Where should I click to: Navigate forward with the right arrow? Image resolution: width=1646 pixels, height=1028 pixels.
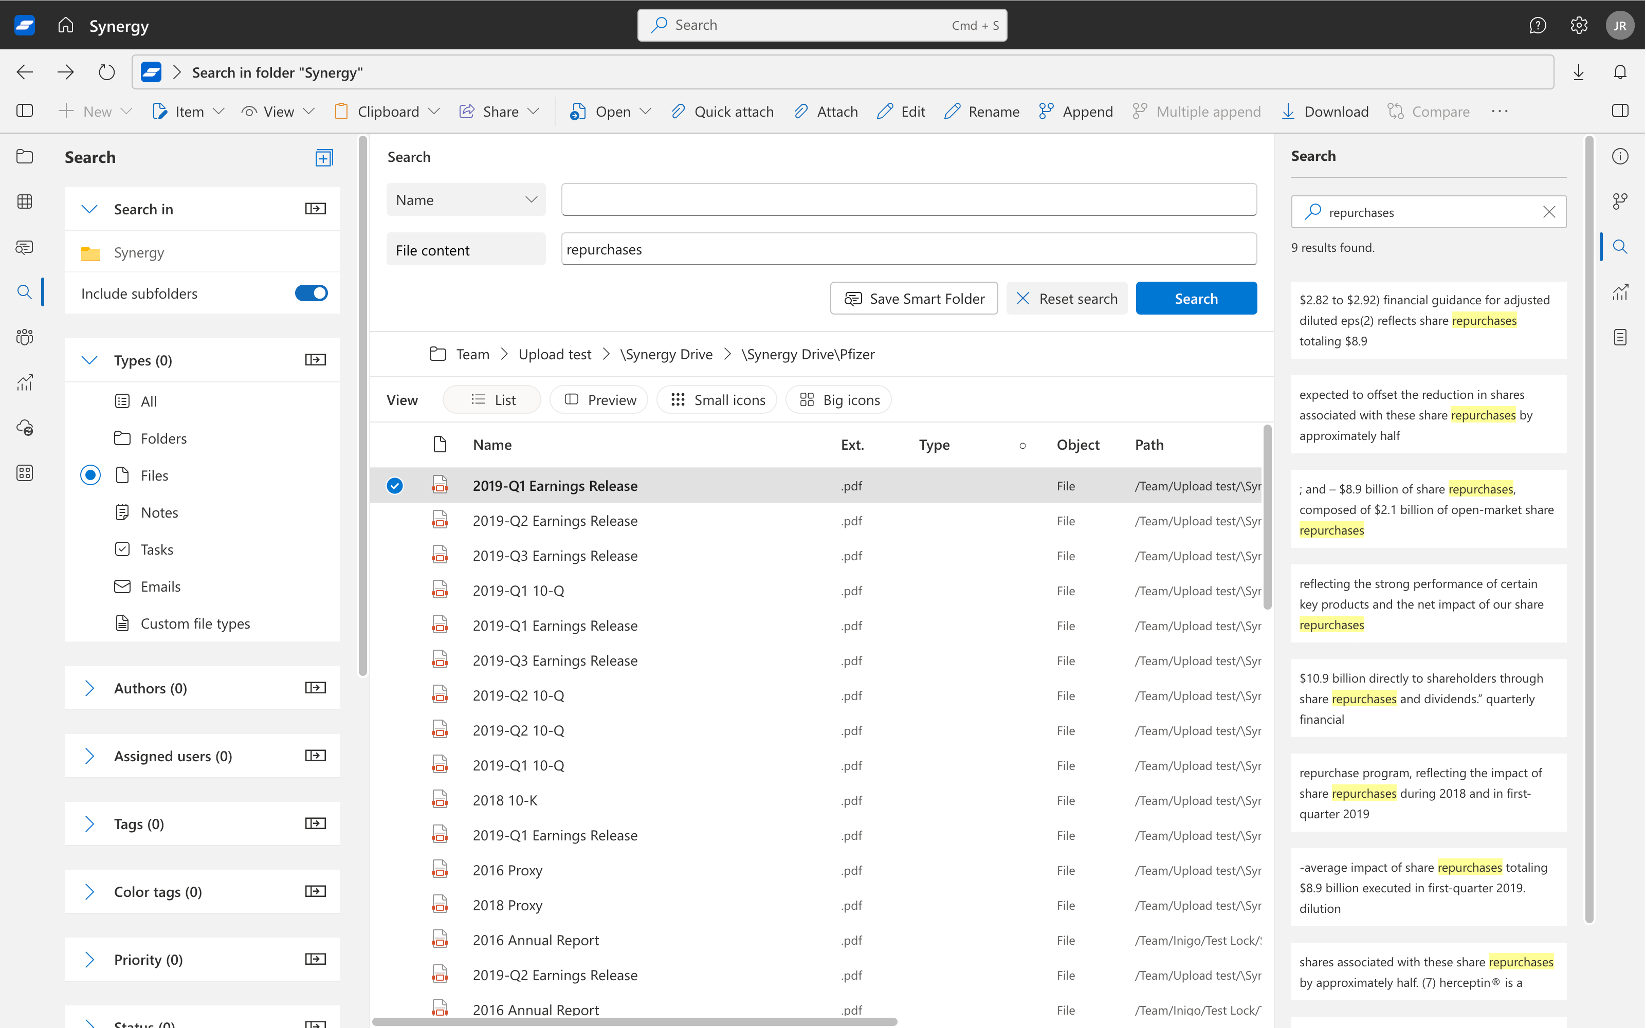[66, 72]
